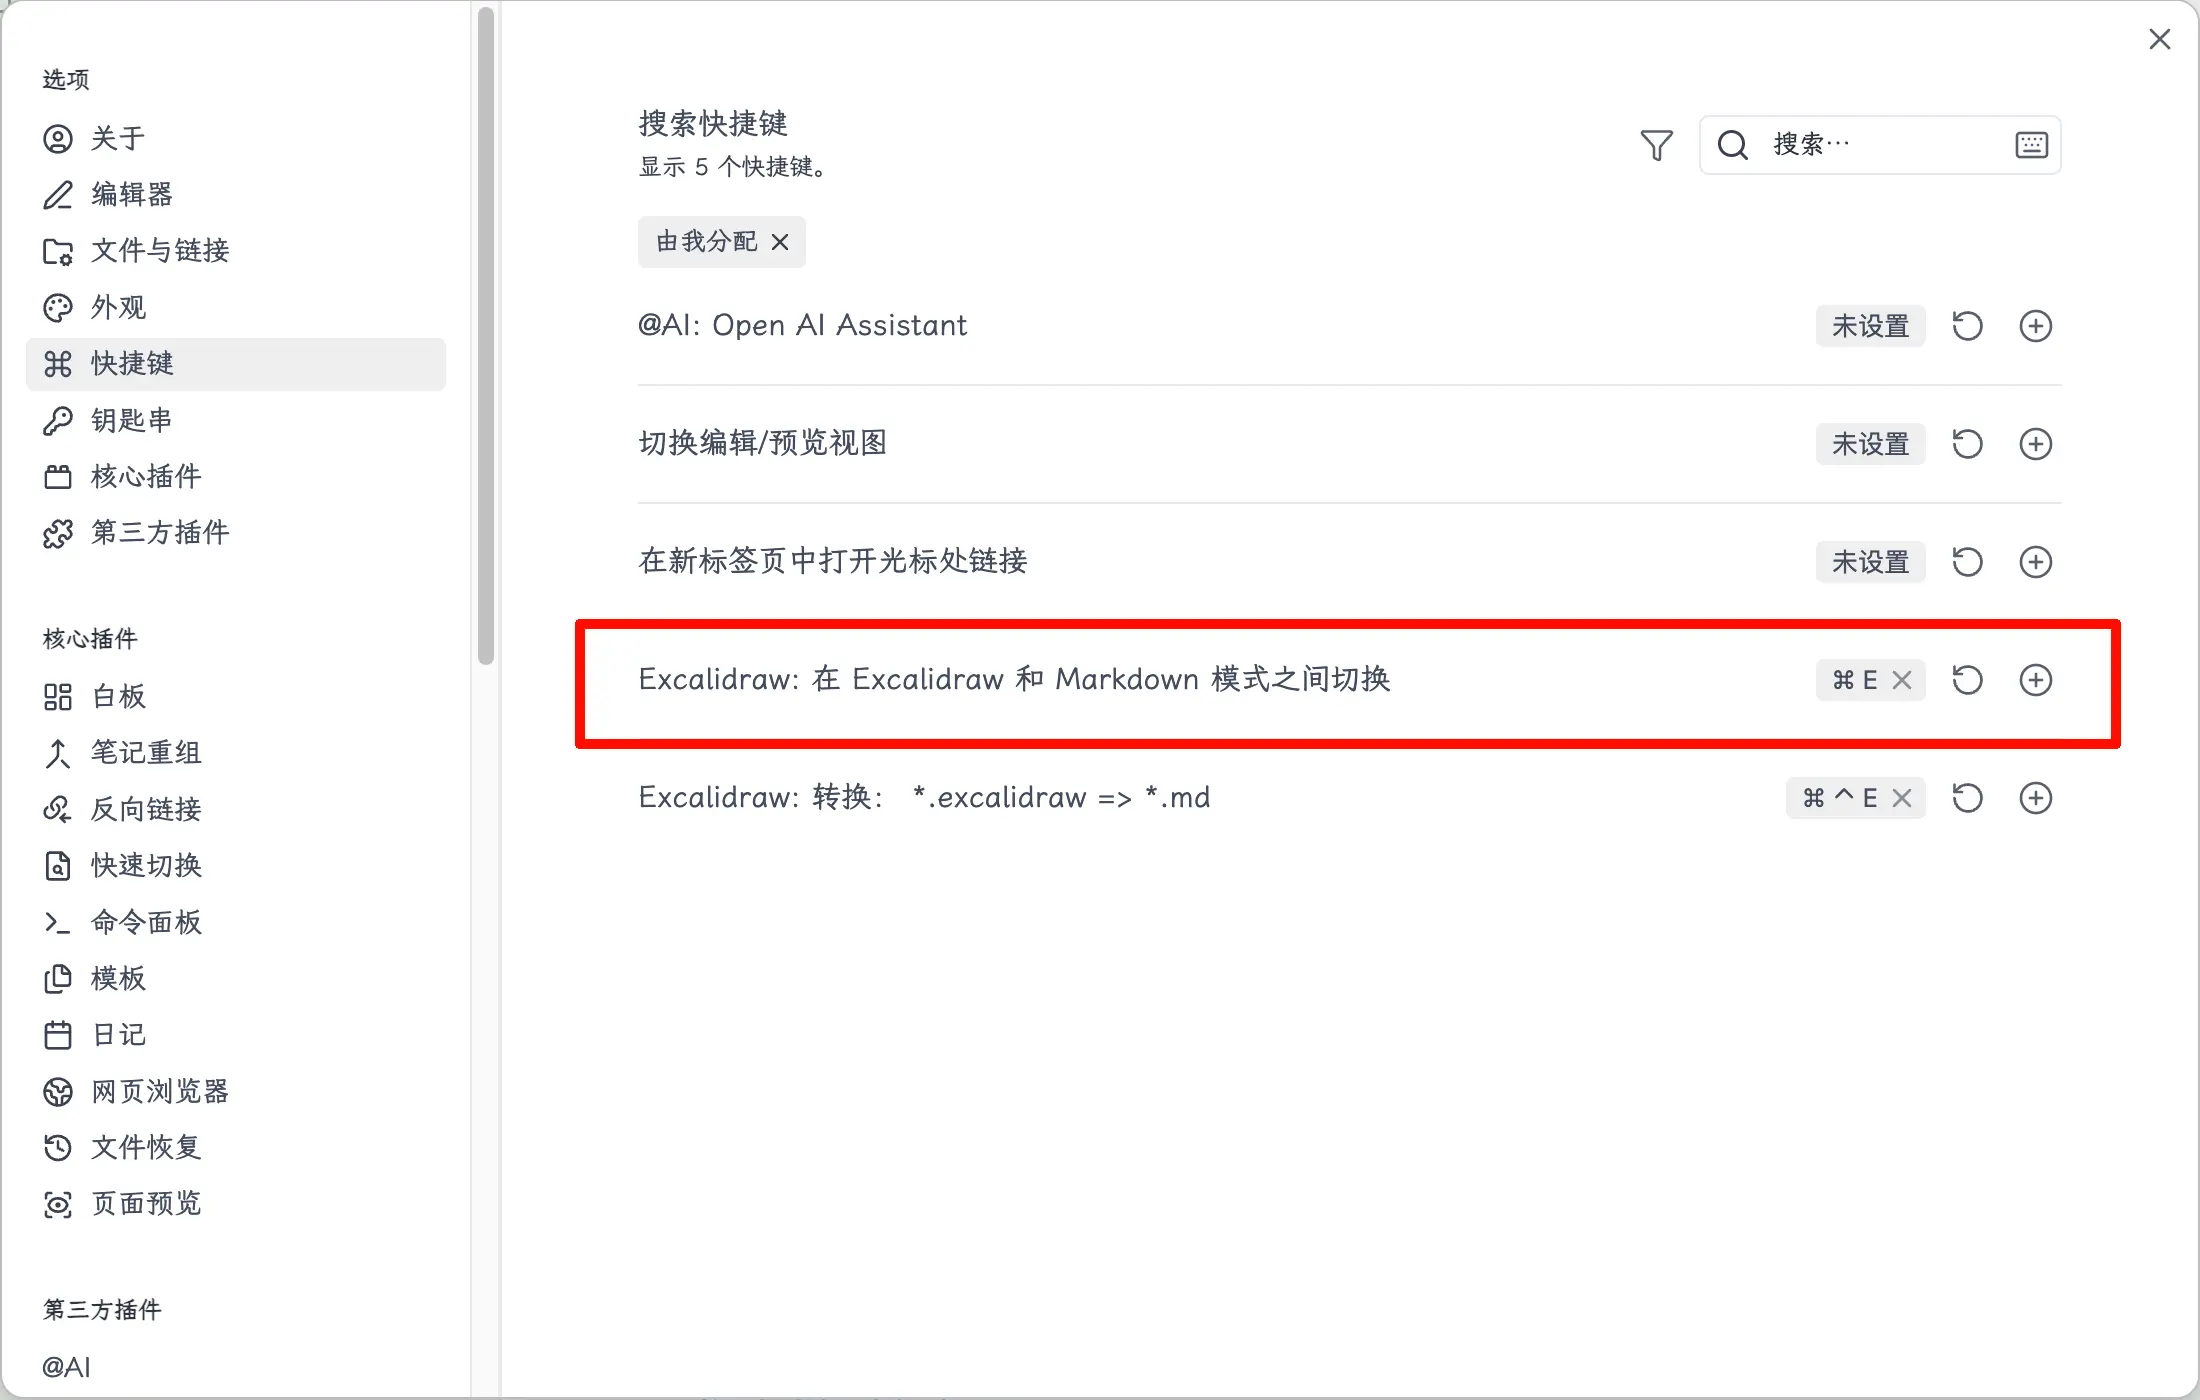
Task: Switch to 文件与链接 settings
Action: (x=160, y=250)
